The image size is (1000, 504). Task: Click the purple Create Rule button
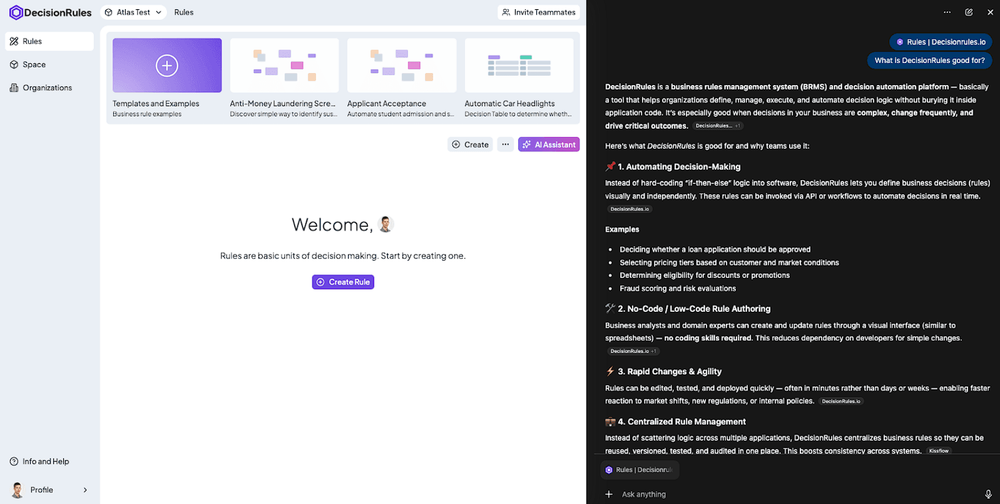(x=343, y=282)
